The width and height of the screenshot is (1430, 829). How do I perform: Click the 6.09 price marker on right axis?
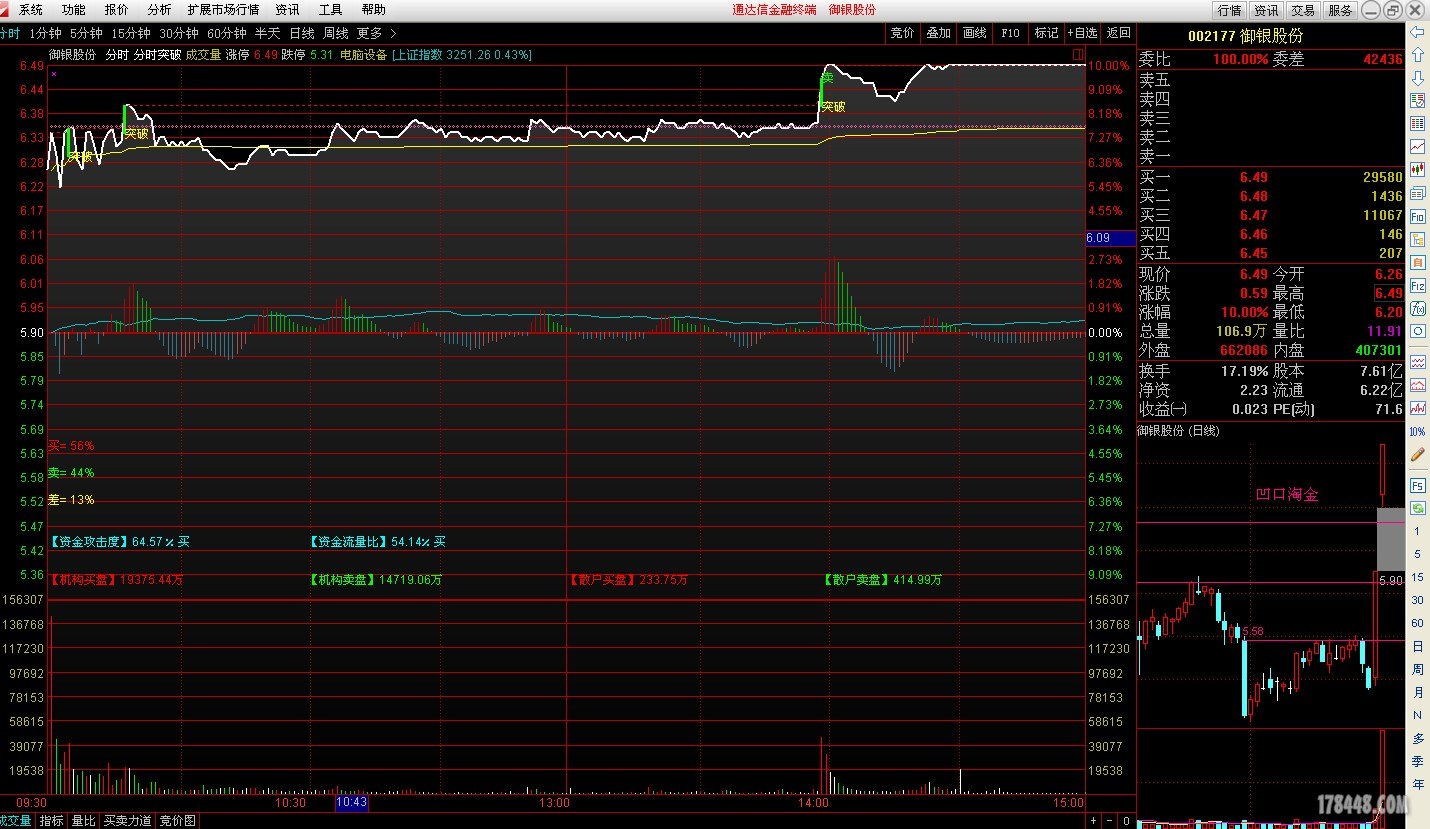[1110, 238]
